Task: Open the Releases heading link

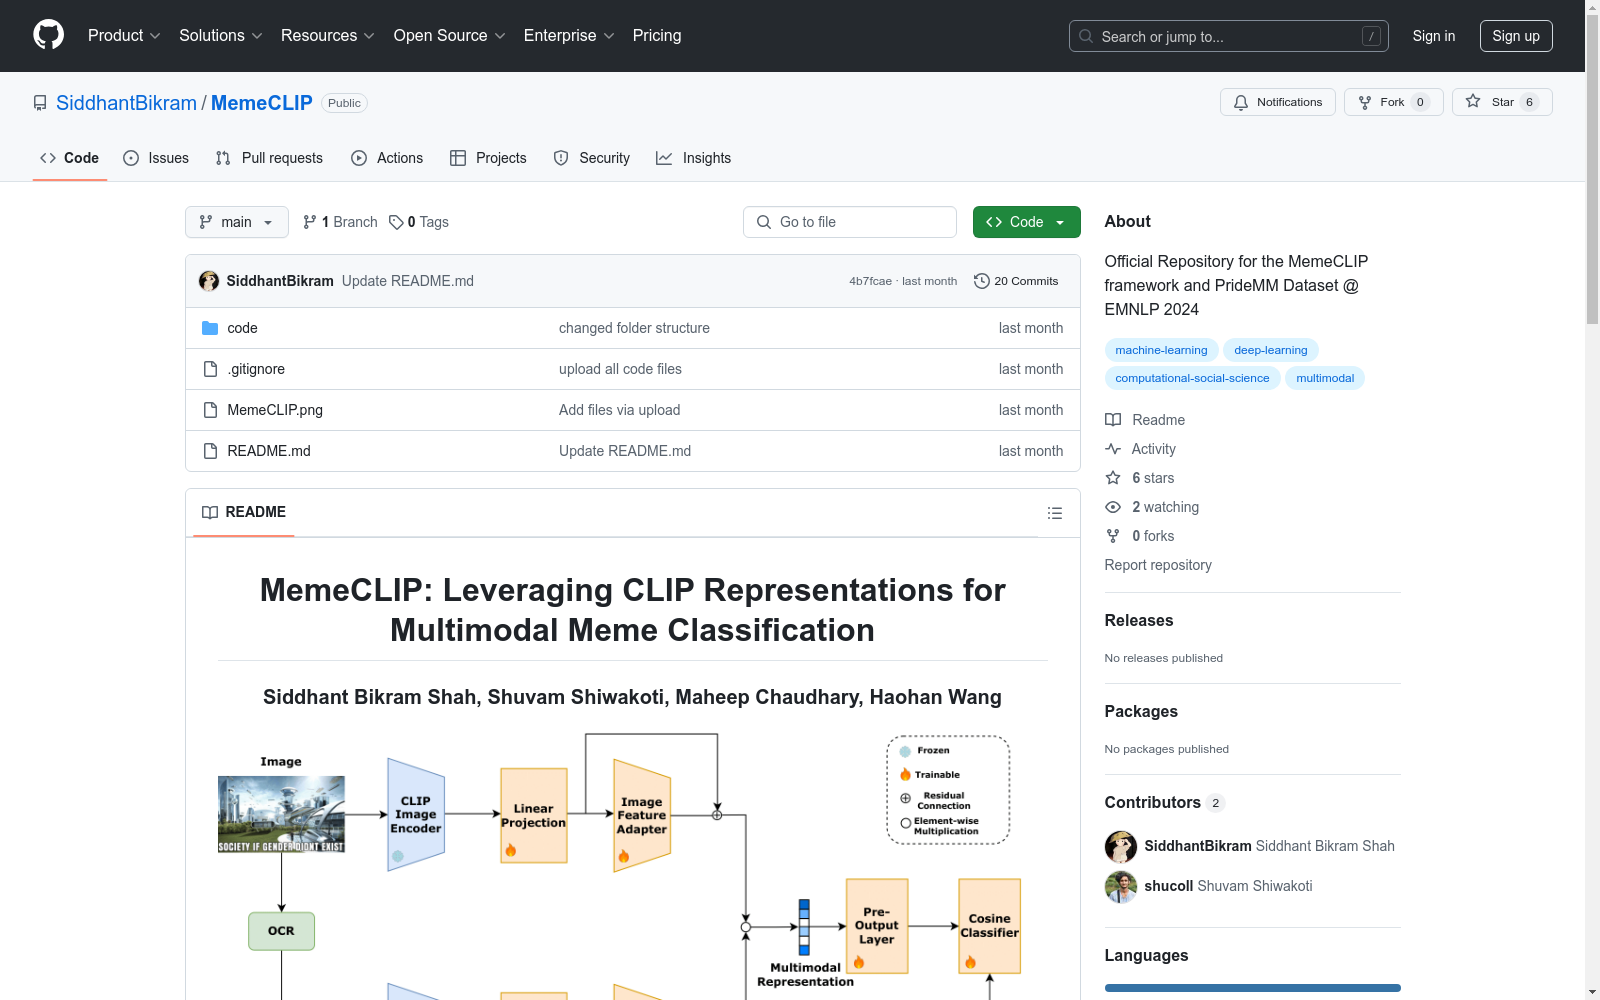Action: (x=1139, y=620)
